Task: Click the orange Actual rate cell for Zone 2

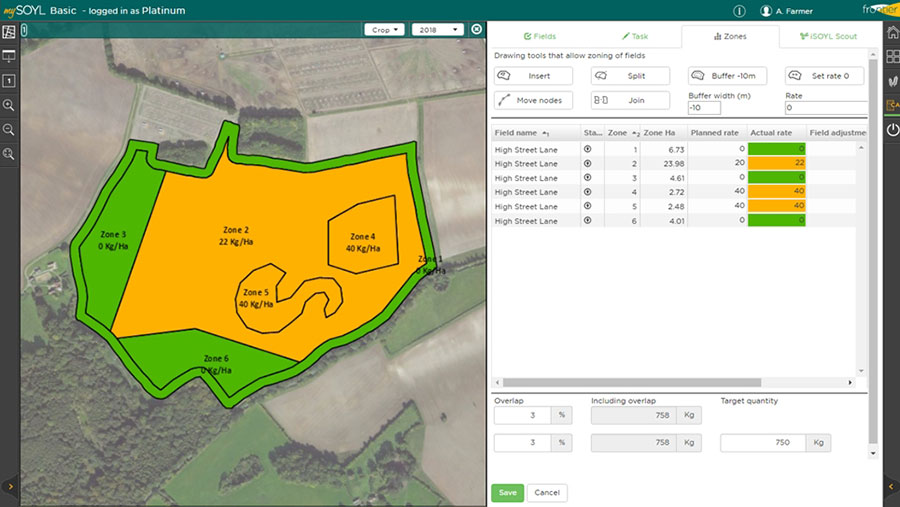Action: tap(777, 163)
